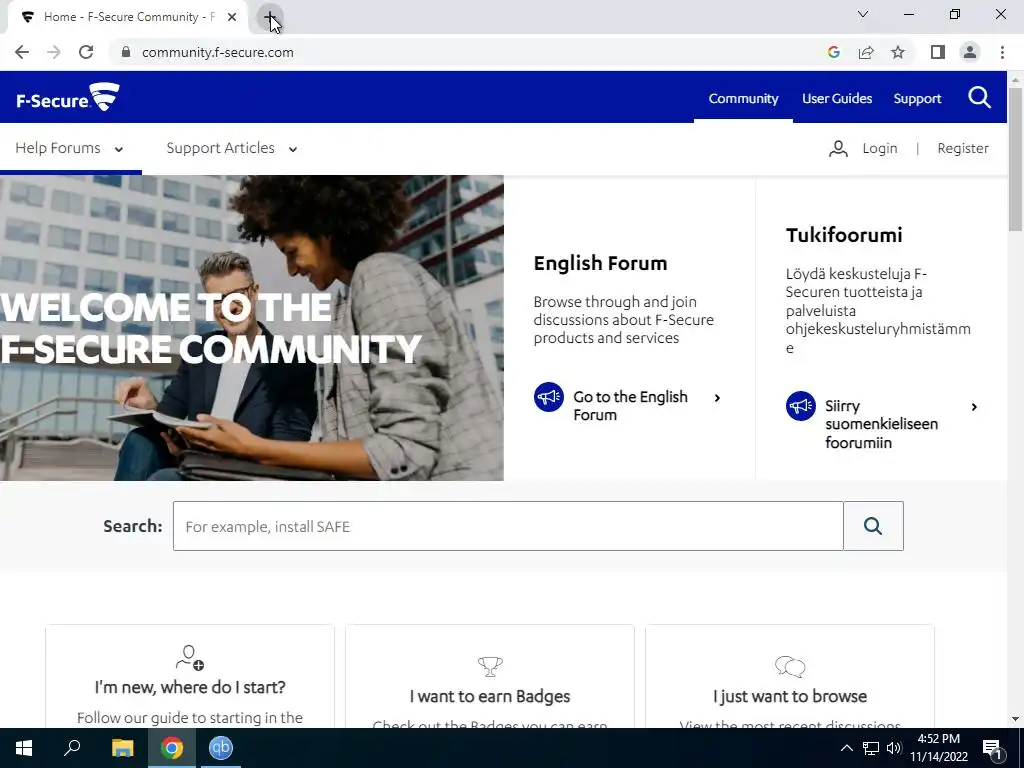Viewport: 1024px width, 768px height.
Task: Open Chrome three-dot menu
Action: (1002, 52)
